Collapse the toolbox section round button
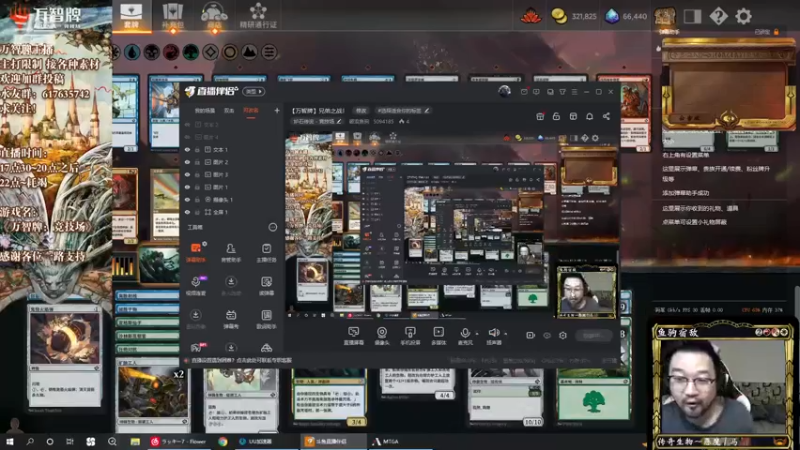 tap(272, 227)
